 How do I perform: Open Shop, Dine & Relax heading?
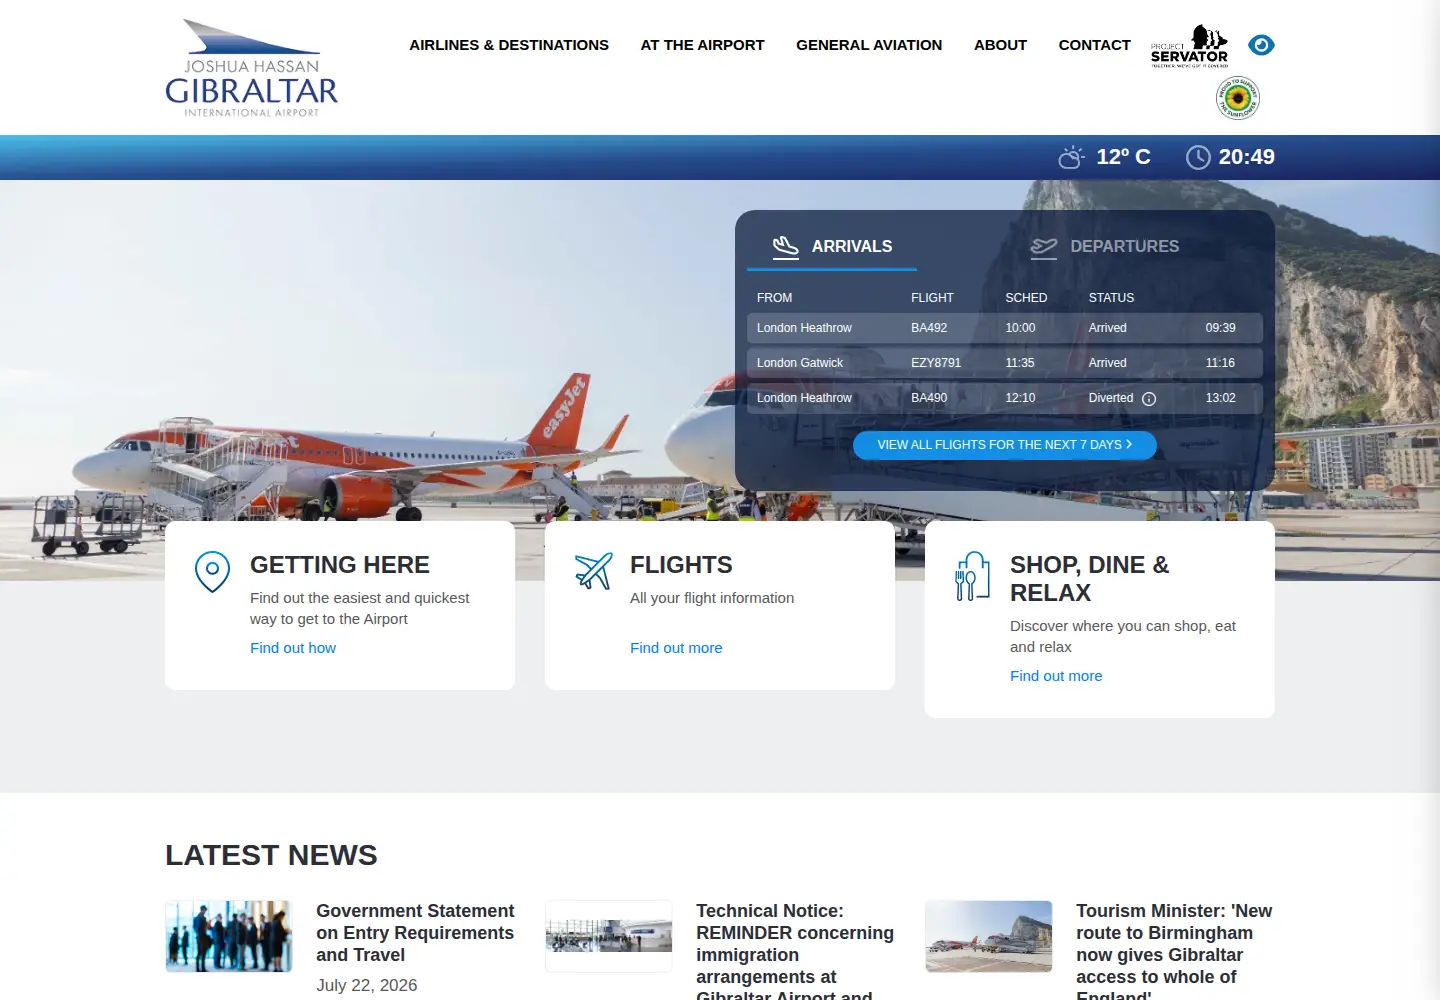(1090, 579)
